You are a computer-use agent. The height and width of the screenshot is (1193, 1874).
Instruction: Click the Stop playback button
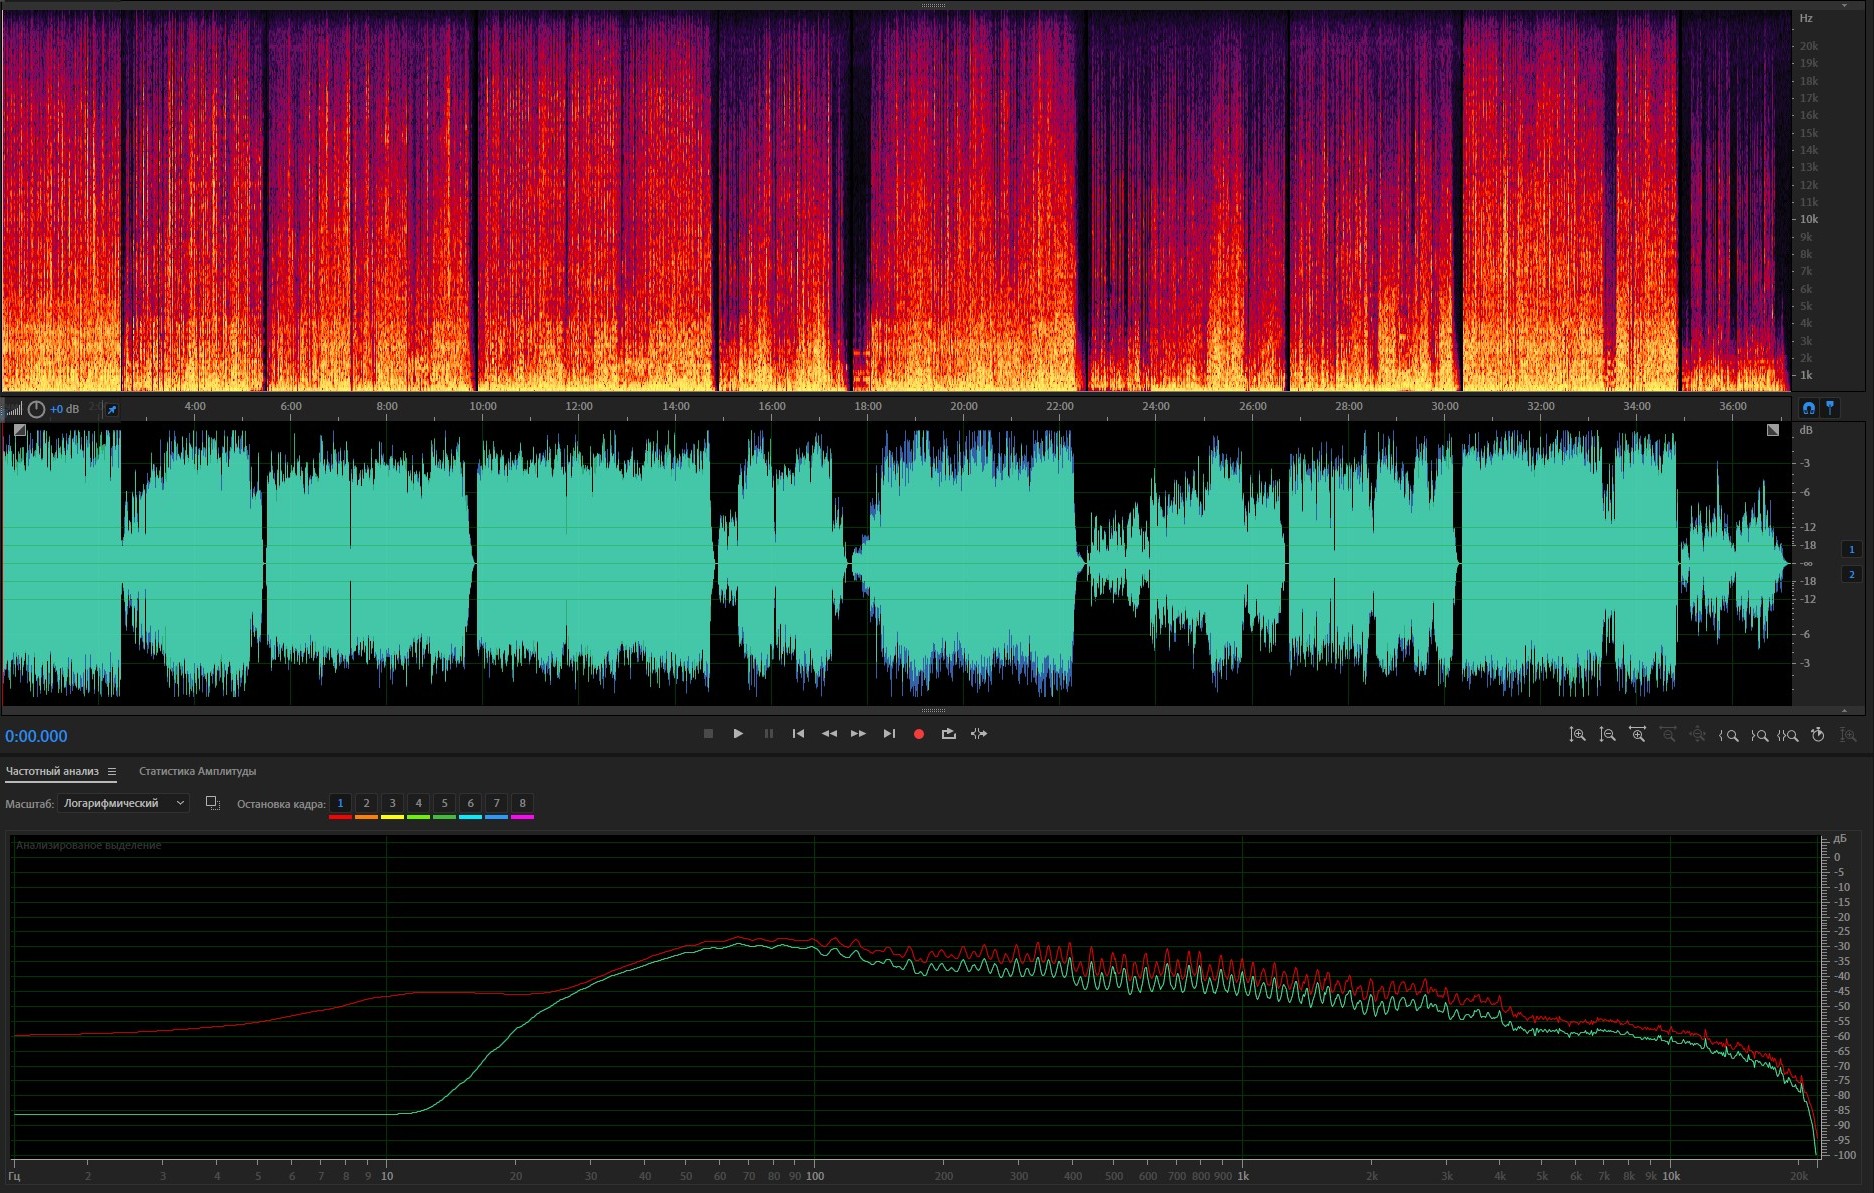(x=708, y=734)
